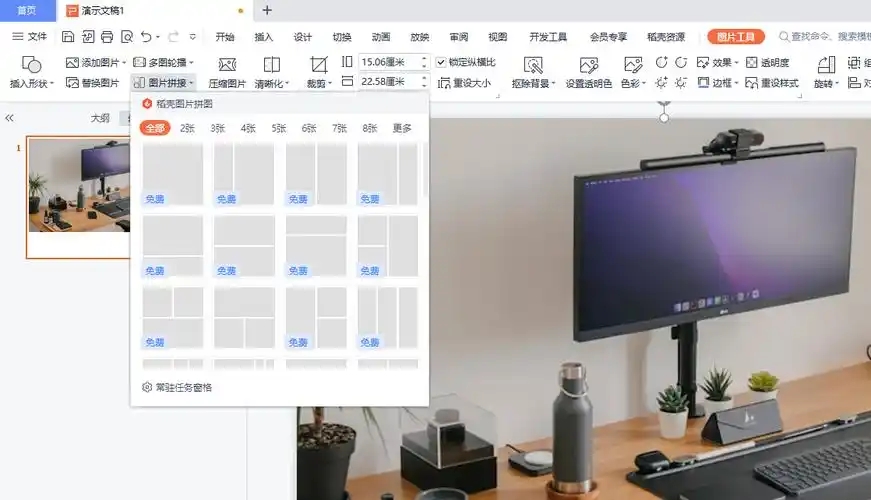
Task: Filter collage layouts by 2张
Action: [187, 128]
